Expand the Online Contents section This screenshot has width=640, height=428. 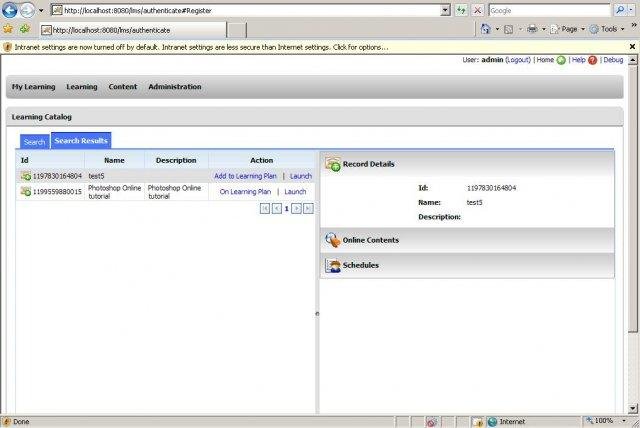click(x=467, y=240)
